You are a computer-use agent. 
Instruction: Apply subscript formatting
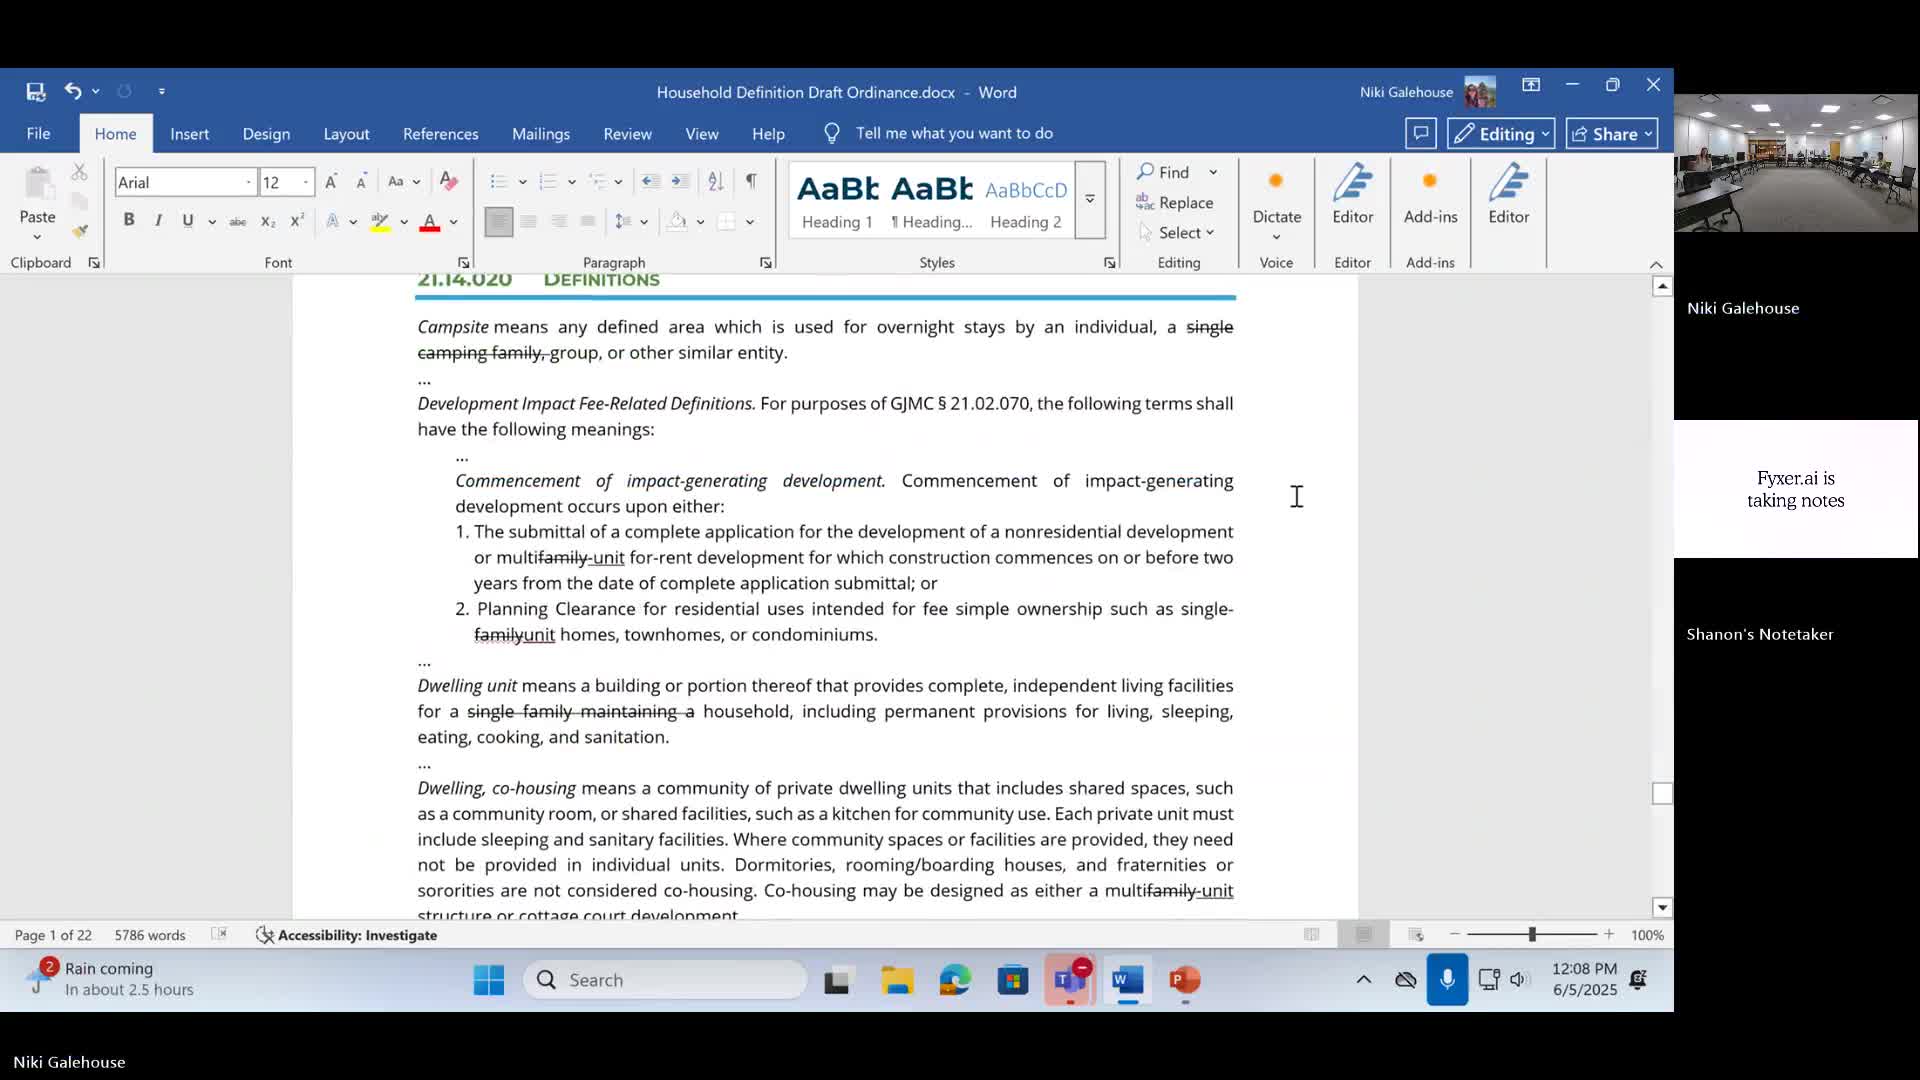click(x=267, y=221)
